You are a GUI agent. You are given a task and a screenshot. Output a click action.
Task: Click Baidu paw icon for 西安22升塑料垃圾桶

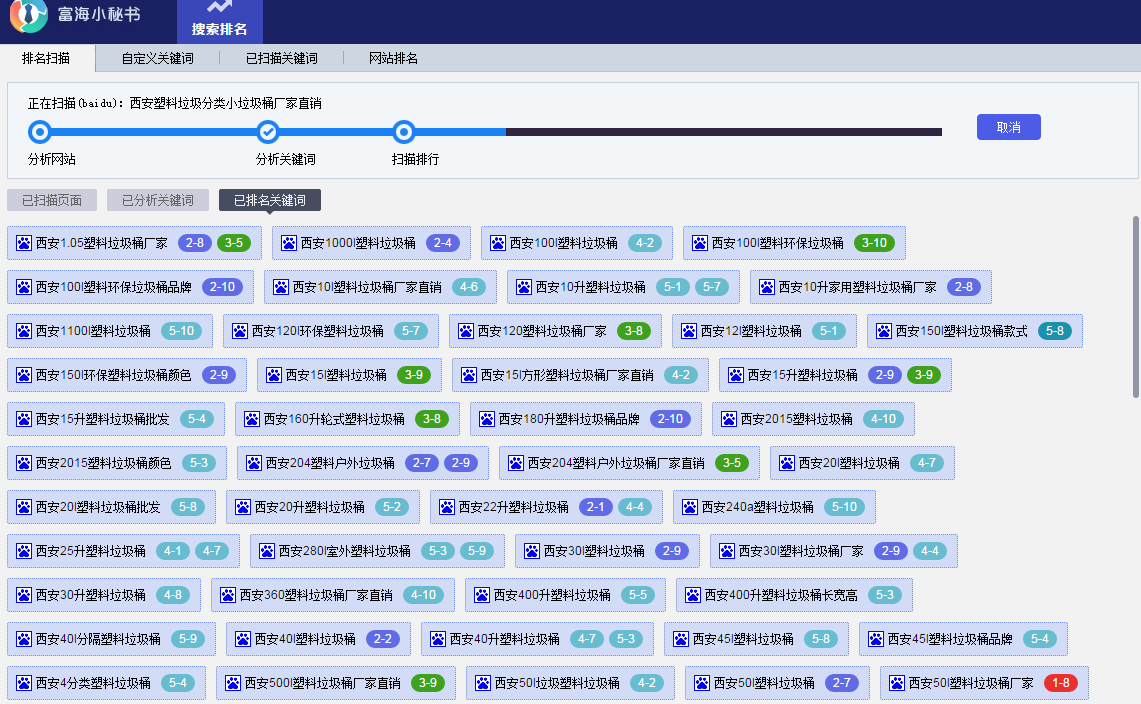(x=446, y=507)
